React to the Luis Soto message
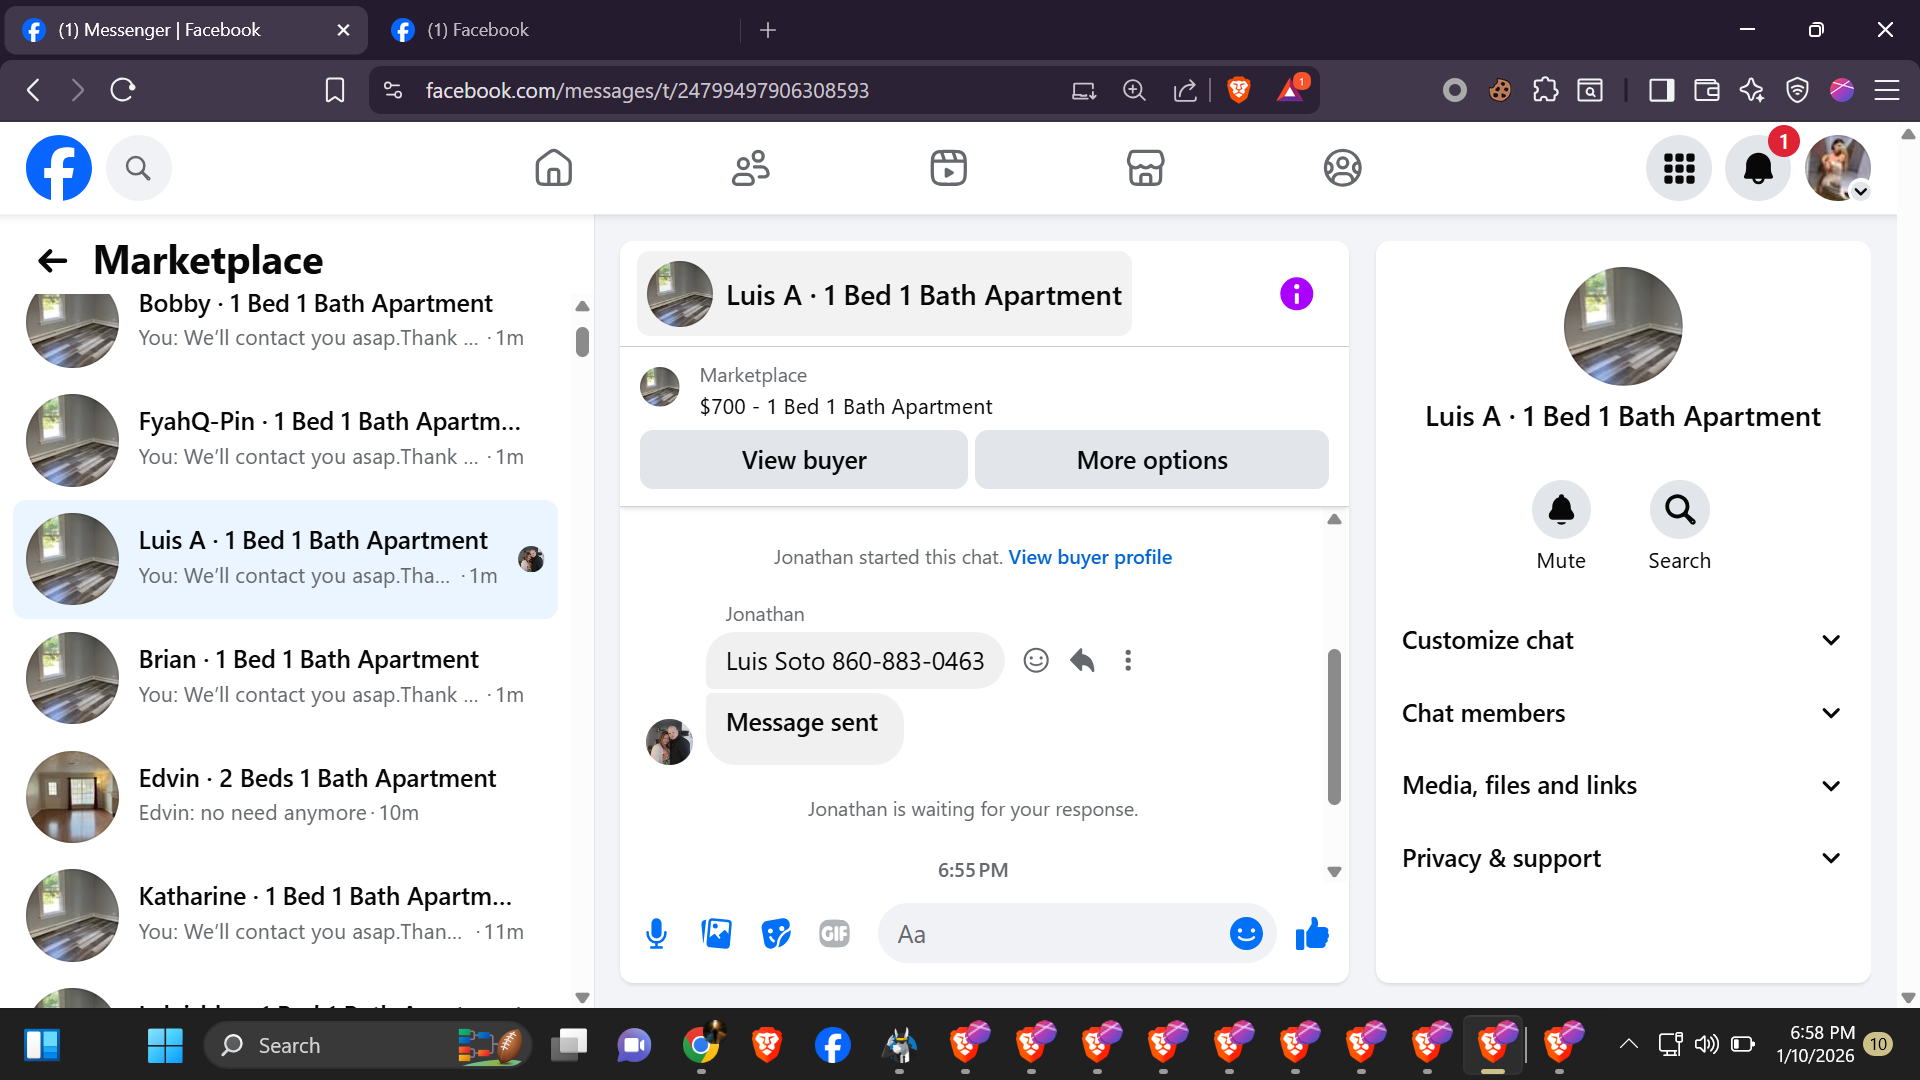The image size is (1920, 1080). point(1036,661)
